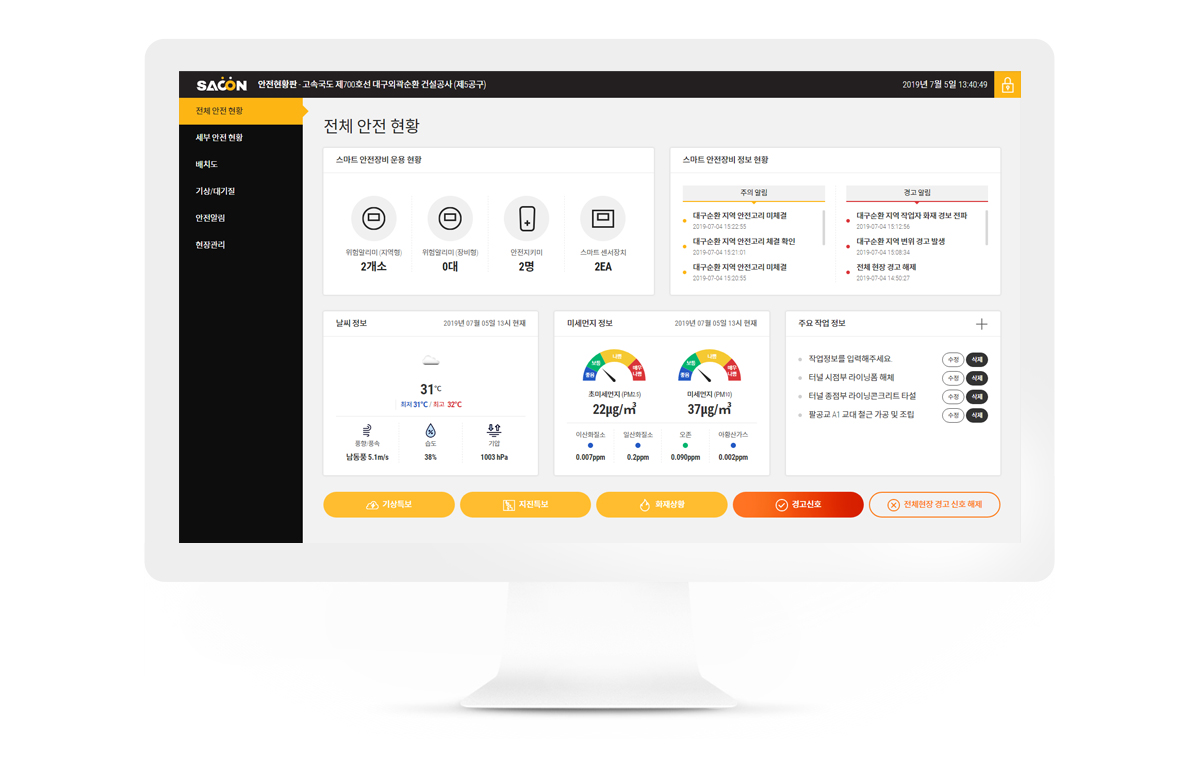Click the lock icon in the header
Viewport: 1200px width, 760px height.
pyautogui.click(x=1007, y=85)
